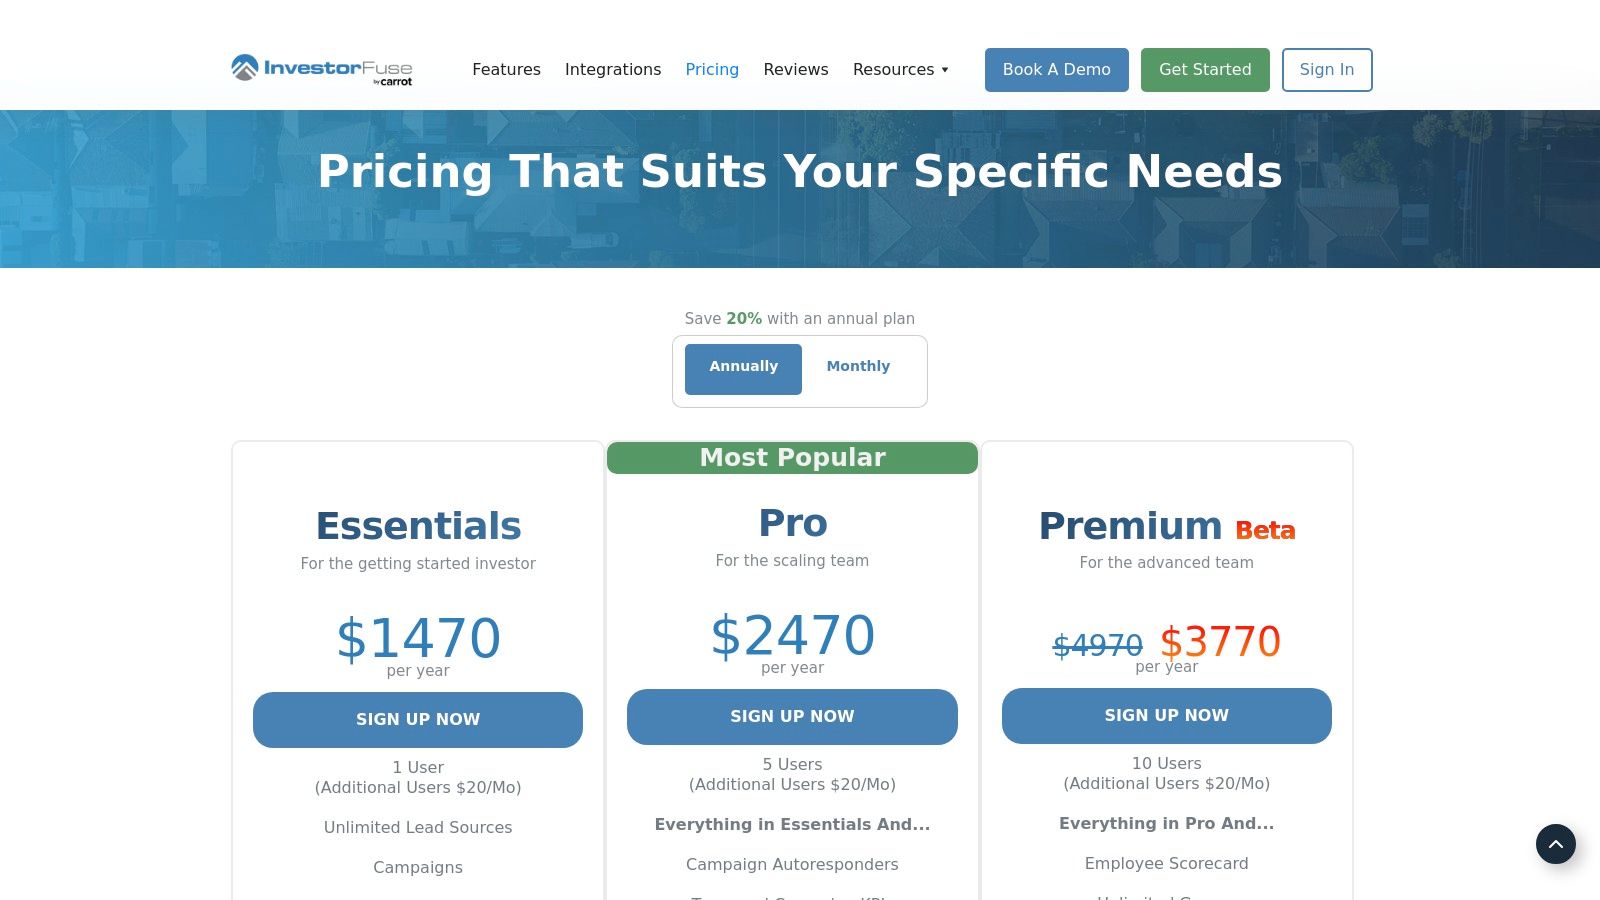1600x900 pixels.
Task: Click the InvestorFuse logo icon
Action: (245, 68)
